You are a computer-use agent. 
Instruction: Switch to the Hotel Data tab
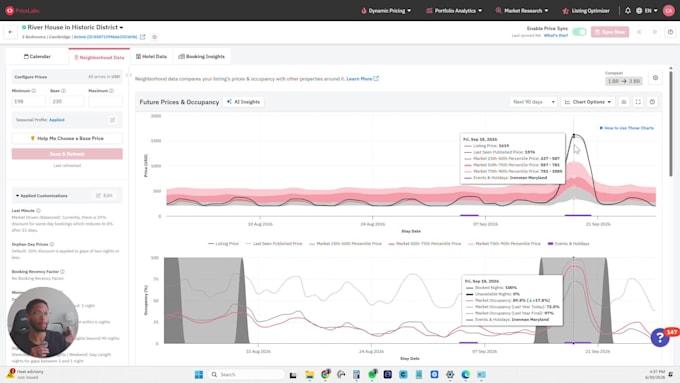(151, 56)
